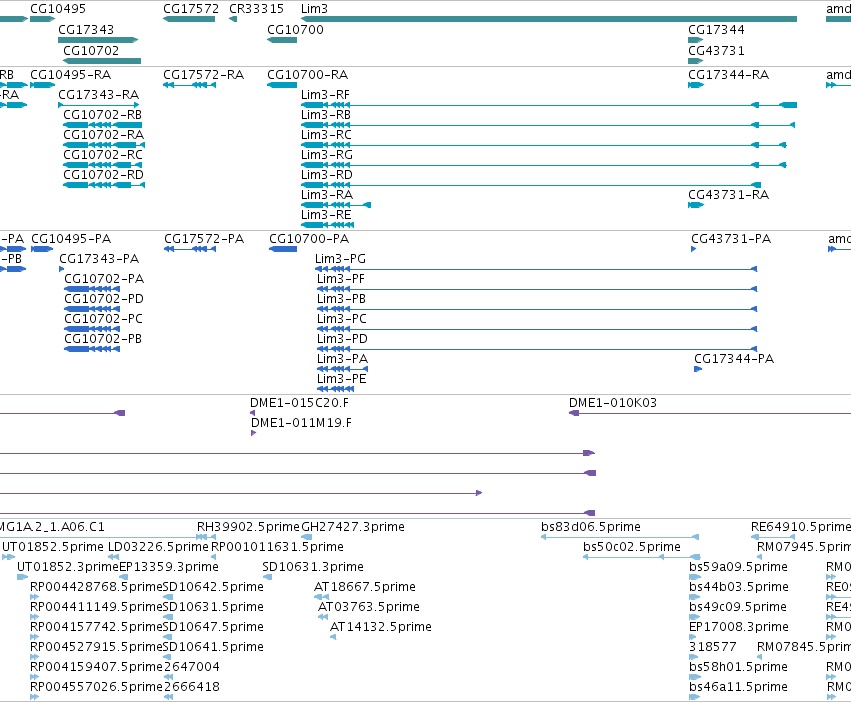Click the bs83d06.5prime EST label

591,527
